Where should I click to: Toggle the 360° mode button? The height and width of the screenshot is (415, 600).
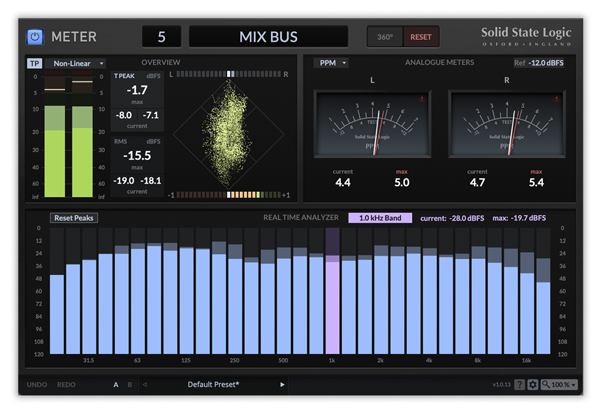tap(385, 37)
